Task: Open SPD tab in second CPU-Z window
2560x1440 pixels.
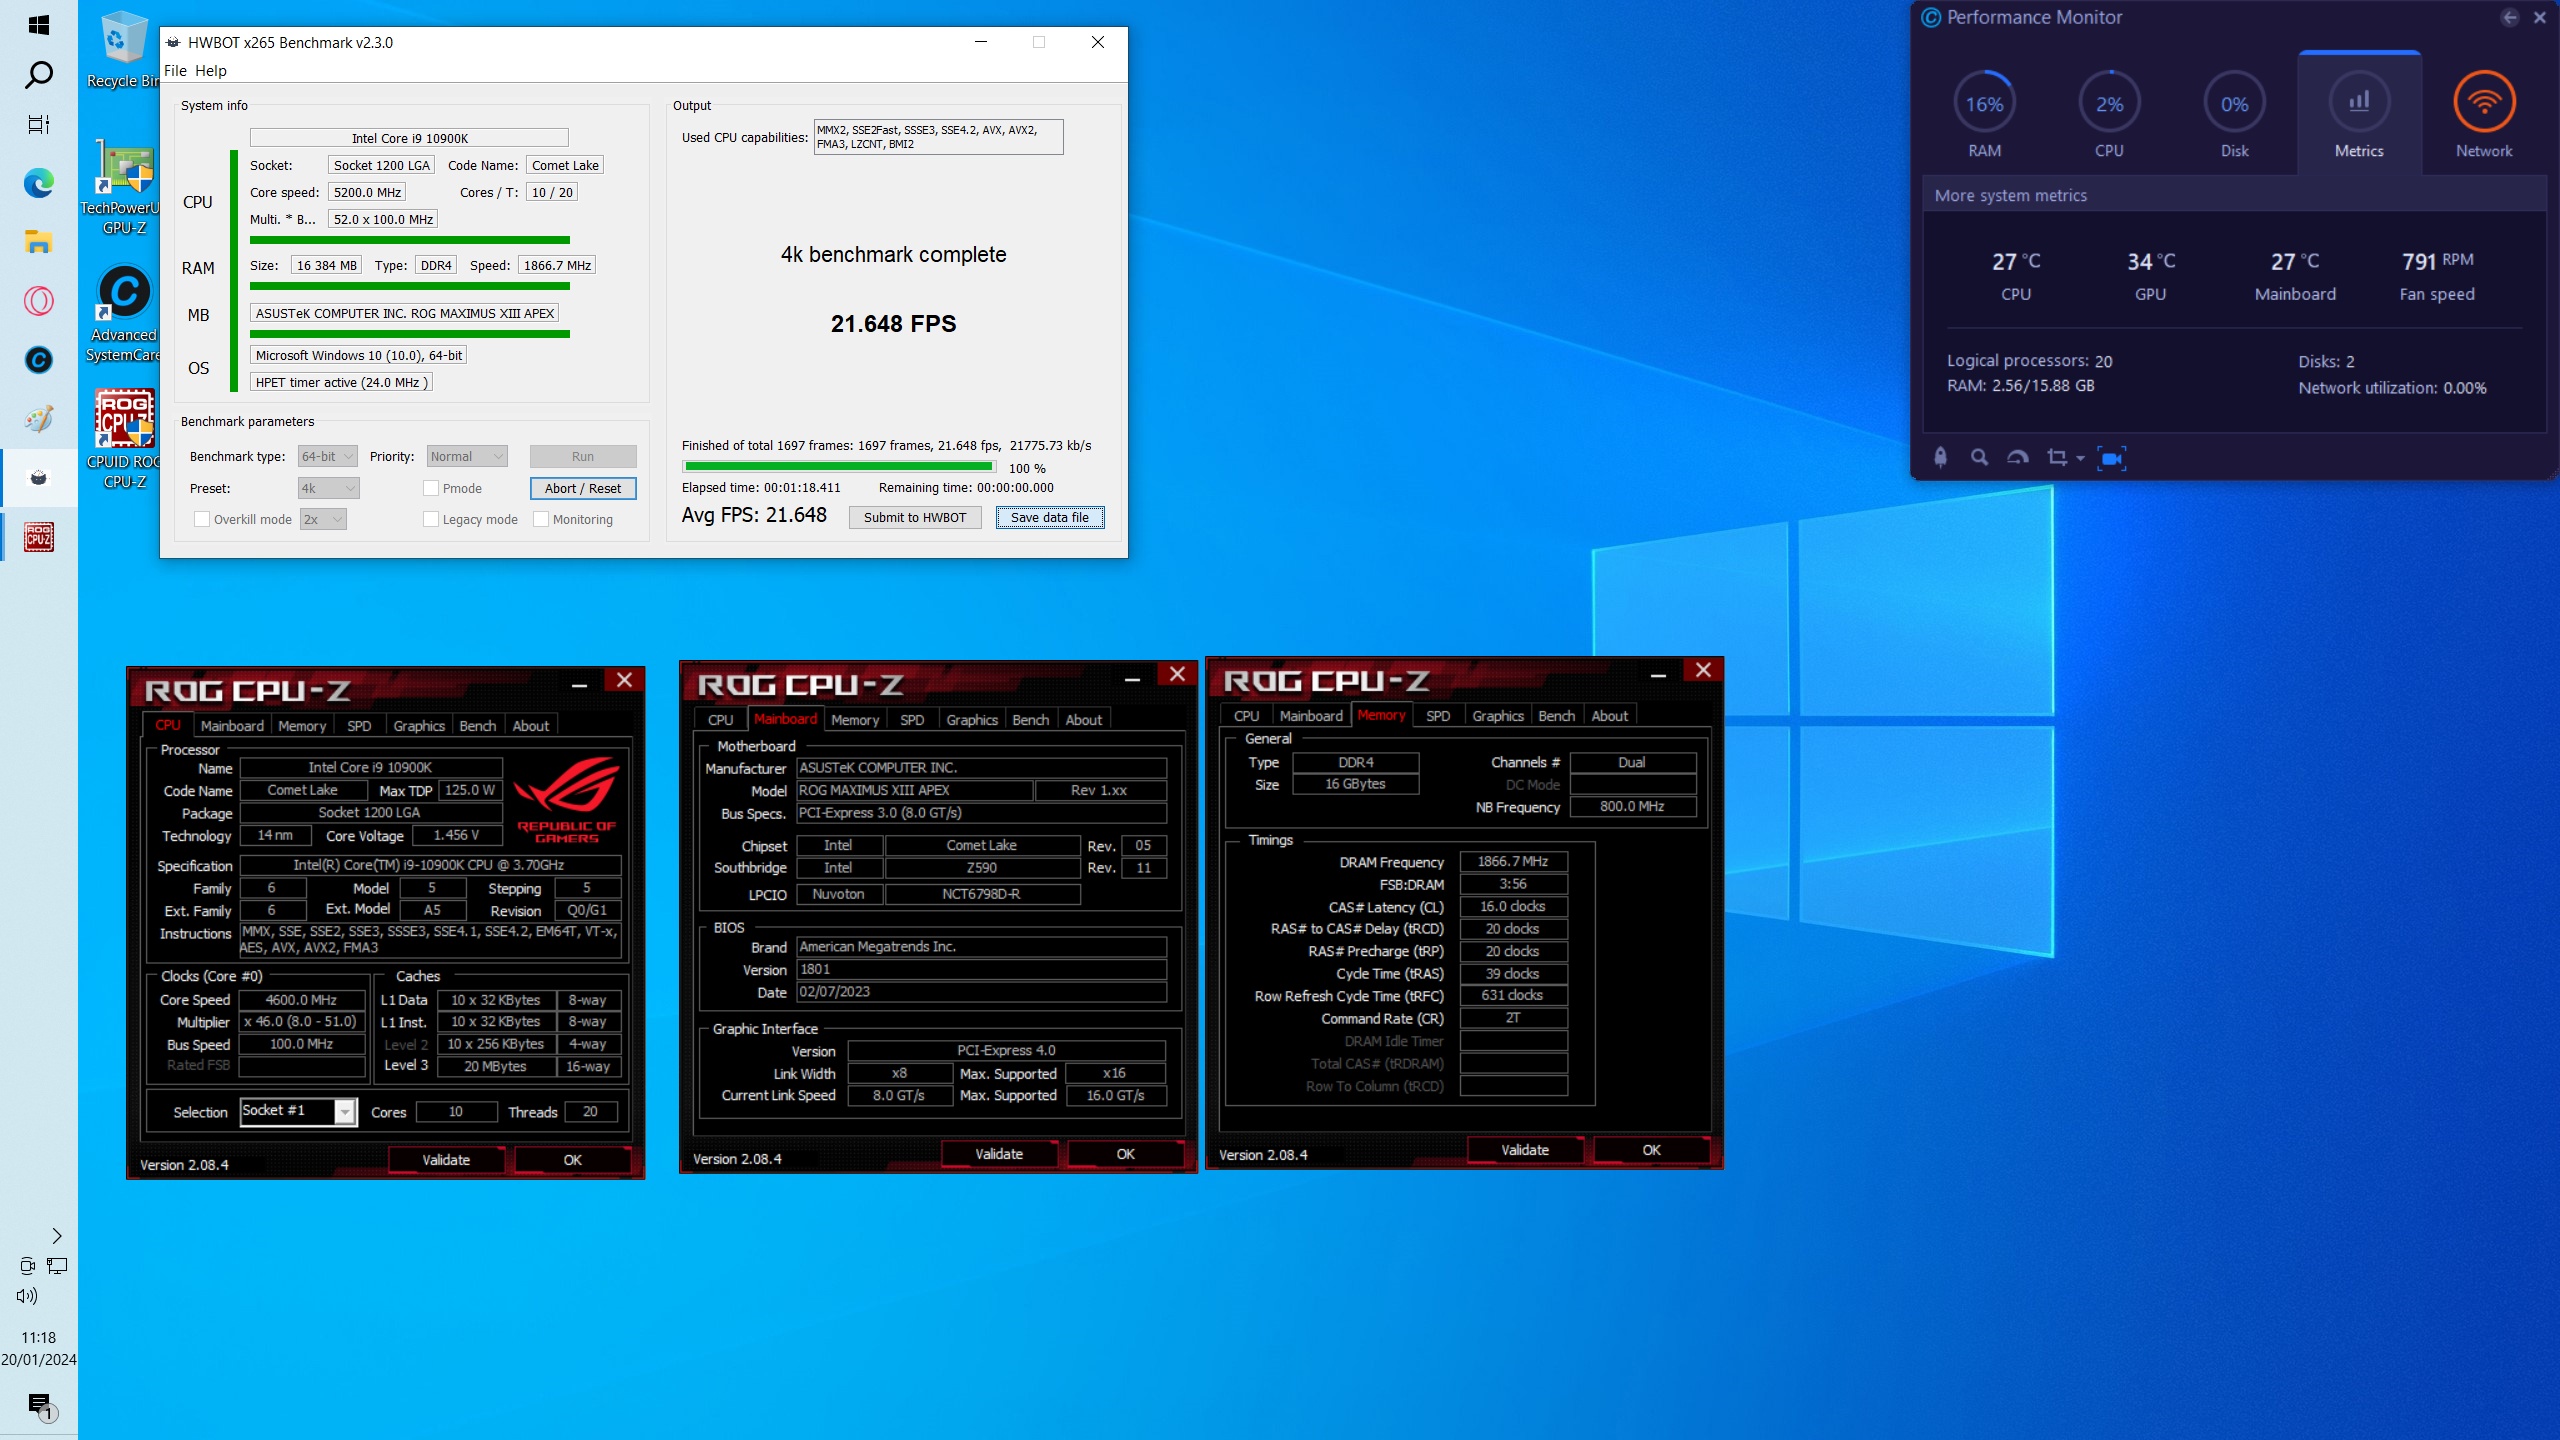Action: pos(911,719)
